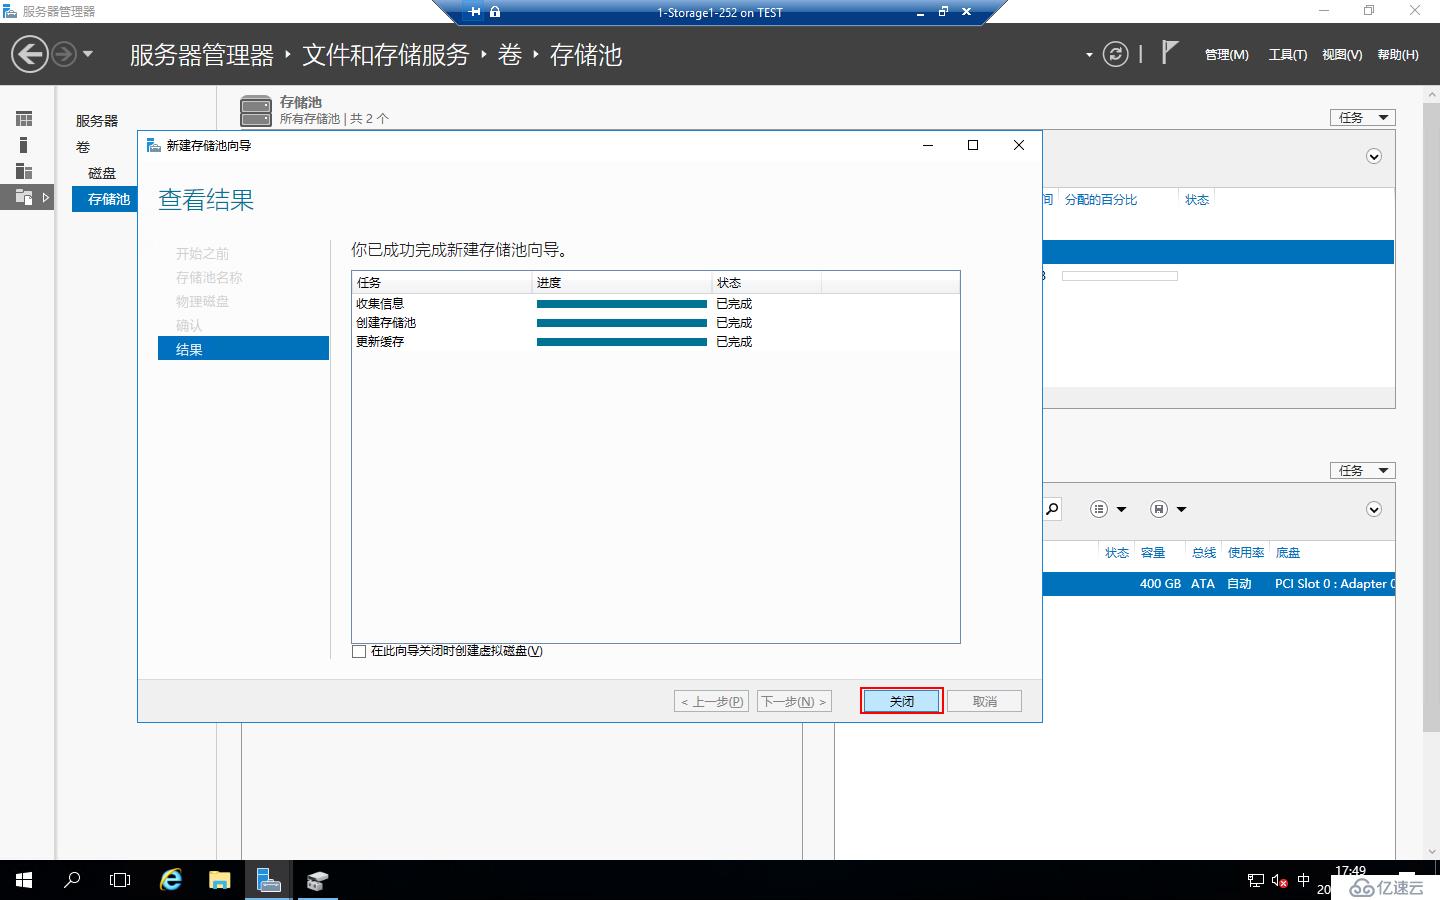
Task: Open Task View on the taskbar
Action: [x=120, y=880]
